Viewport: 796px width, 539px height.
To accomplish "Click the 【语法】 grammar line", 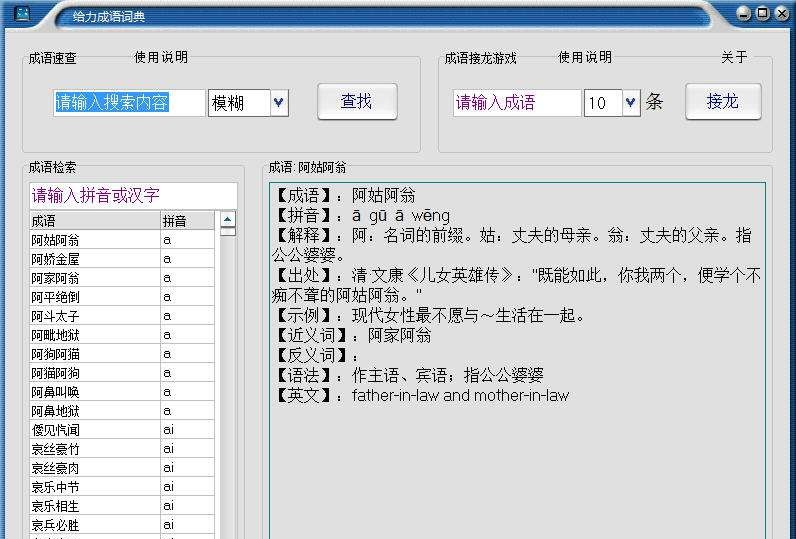I will click(x=408, y=375).
